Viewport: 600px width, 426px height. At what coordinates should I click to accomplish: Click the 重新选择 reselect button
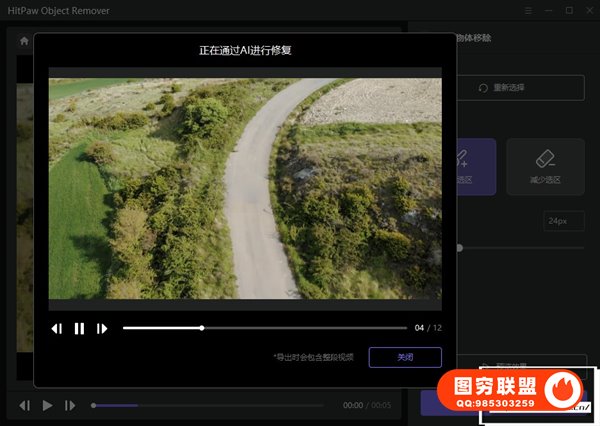coord(515,88)
